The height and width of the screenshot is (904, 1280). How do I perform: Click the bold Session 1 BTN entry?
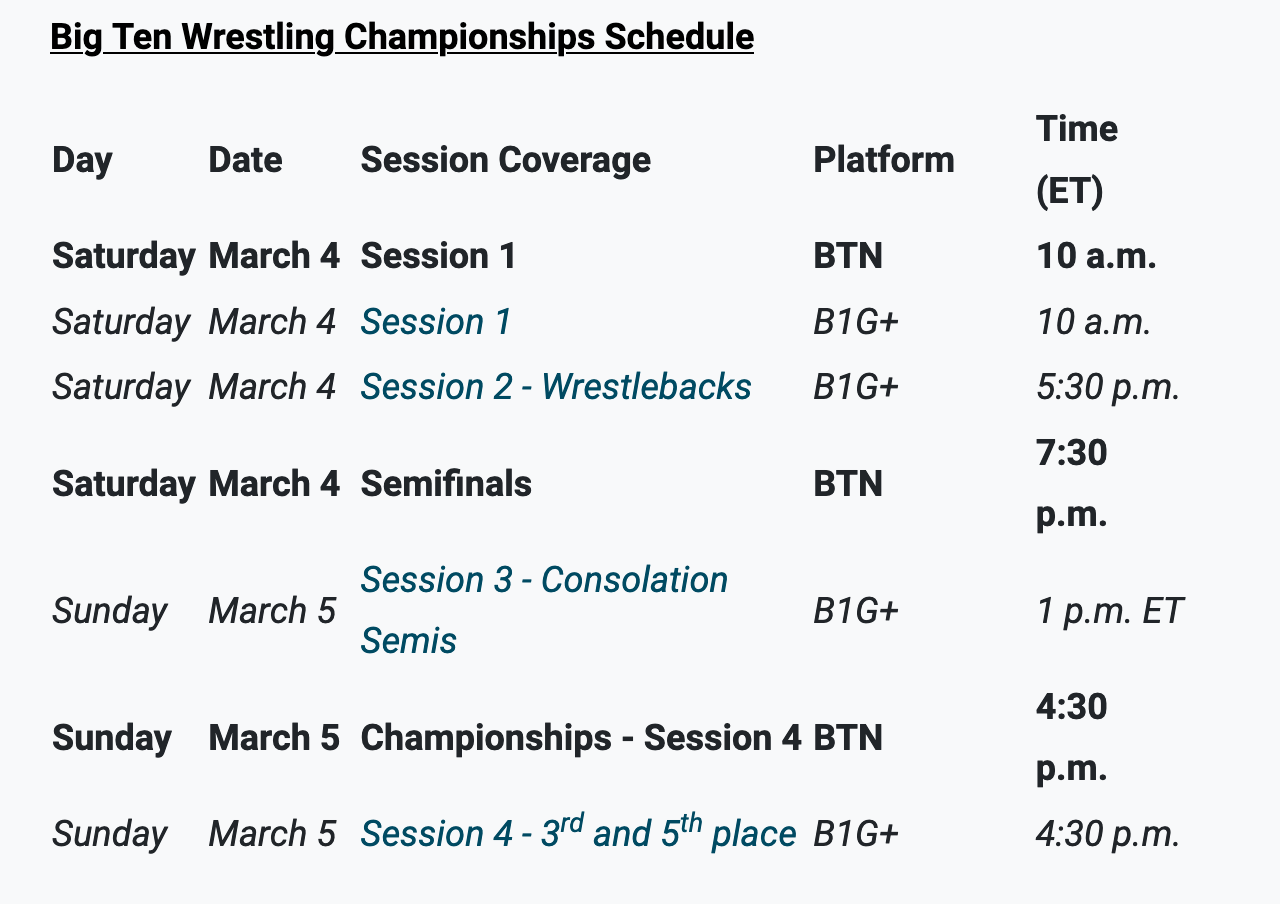438,256
